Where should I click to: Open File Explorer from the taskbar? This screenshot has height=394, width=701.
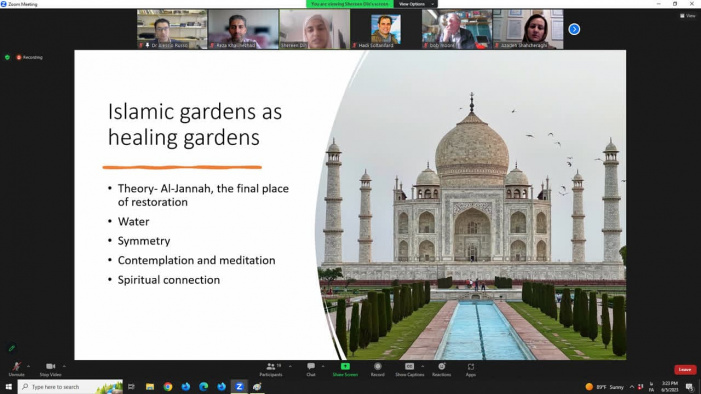[x=150, y=386]
